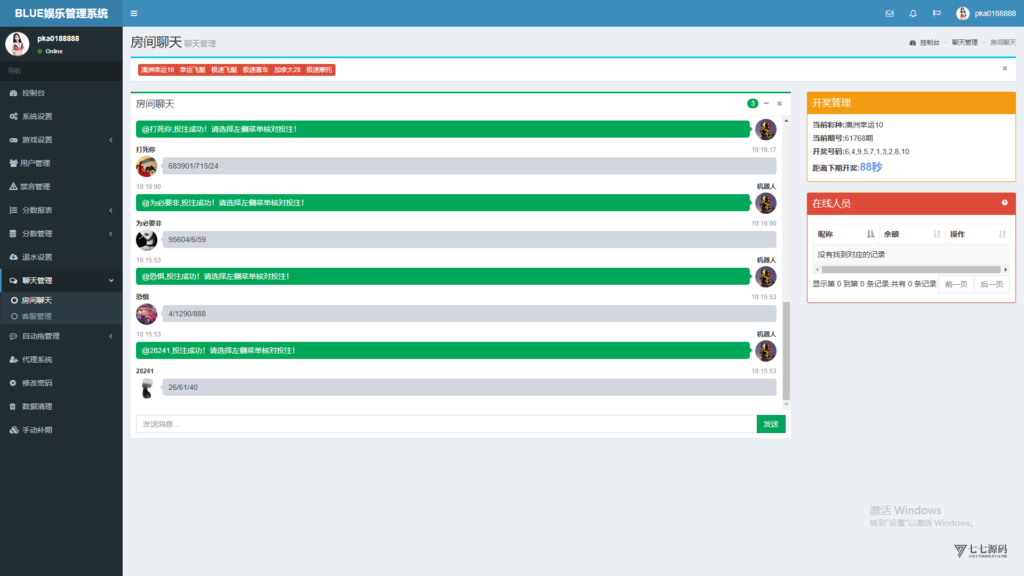Image resolution: width=1024 pixels, height=576 pixels.
Task: Toggle the sidebar with the hamburger icon
Action: click(x=134, y=13)
